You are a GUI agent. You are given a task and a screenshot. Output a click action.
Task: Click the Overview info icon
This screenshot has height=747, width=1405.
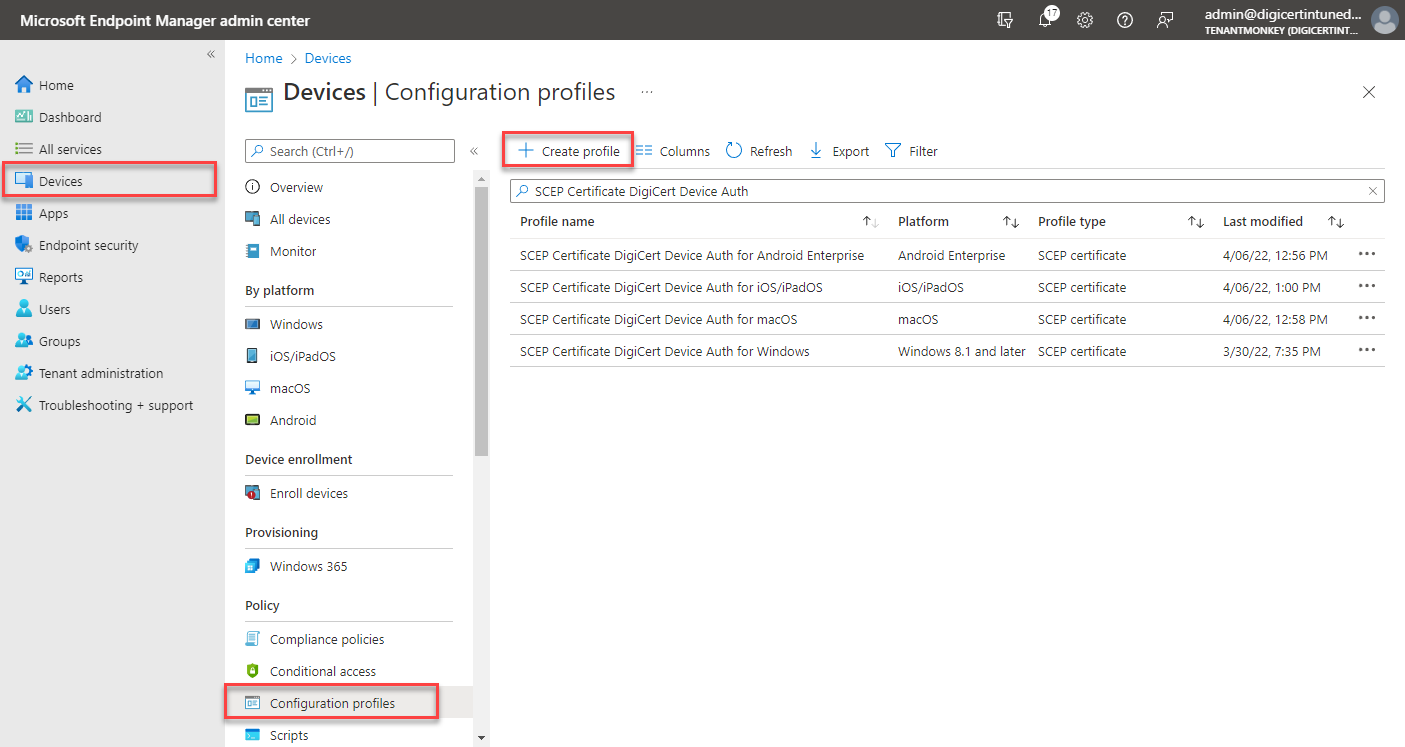(x=253, y=187)
